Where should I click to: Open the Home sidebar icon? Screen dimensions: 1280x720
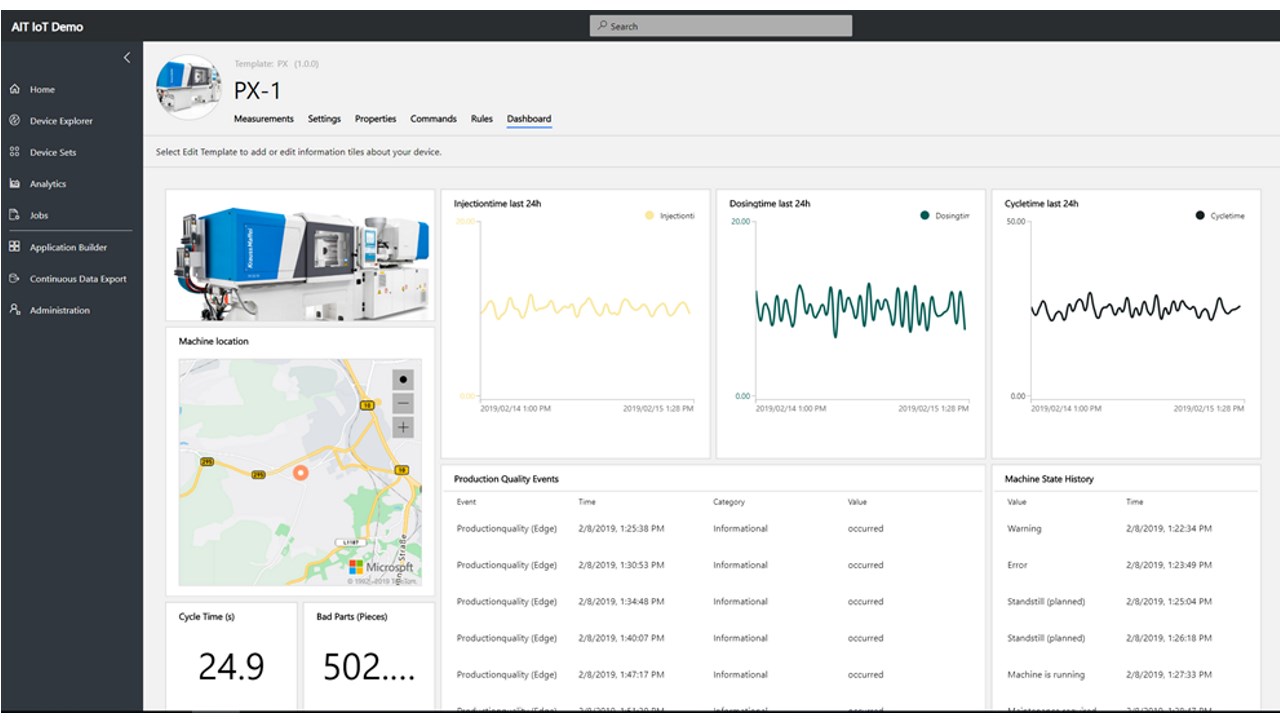point(15,89)
